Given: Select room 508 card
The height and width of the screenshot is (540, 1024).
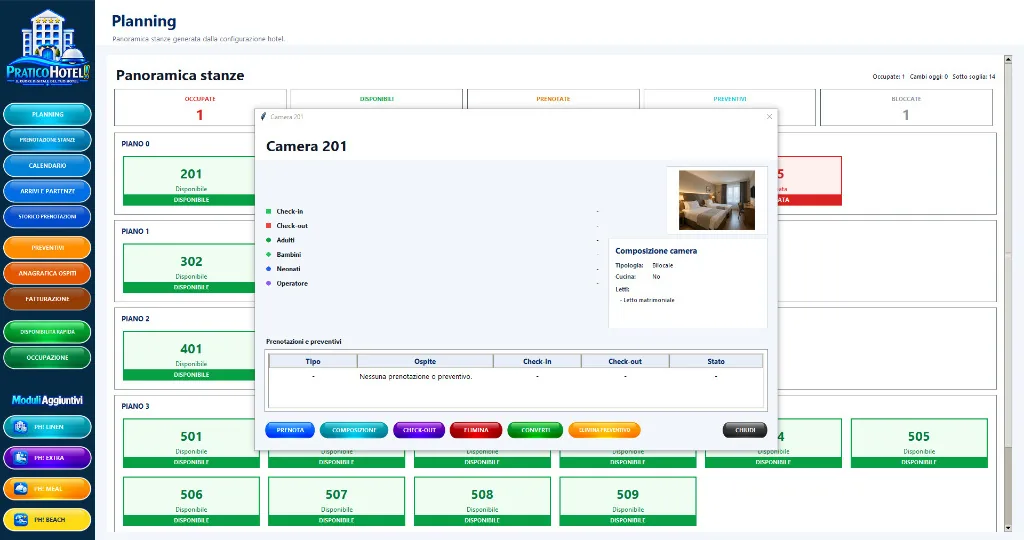Looking at the screenshot, I should (482, 501).
